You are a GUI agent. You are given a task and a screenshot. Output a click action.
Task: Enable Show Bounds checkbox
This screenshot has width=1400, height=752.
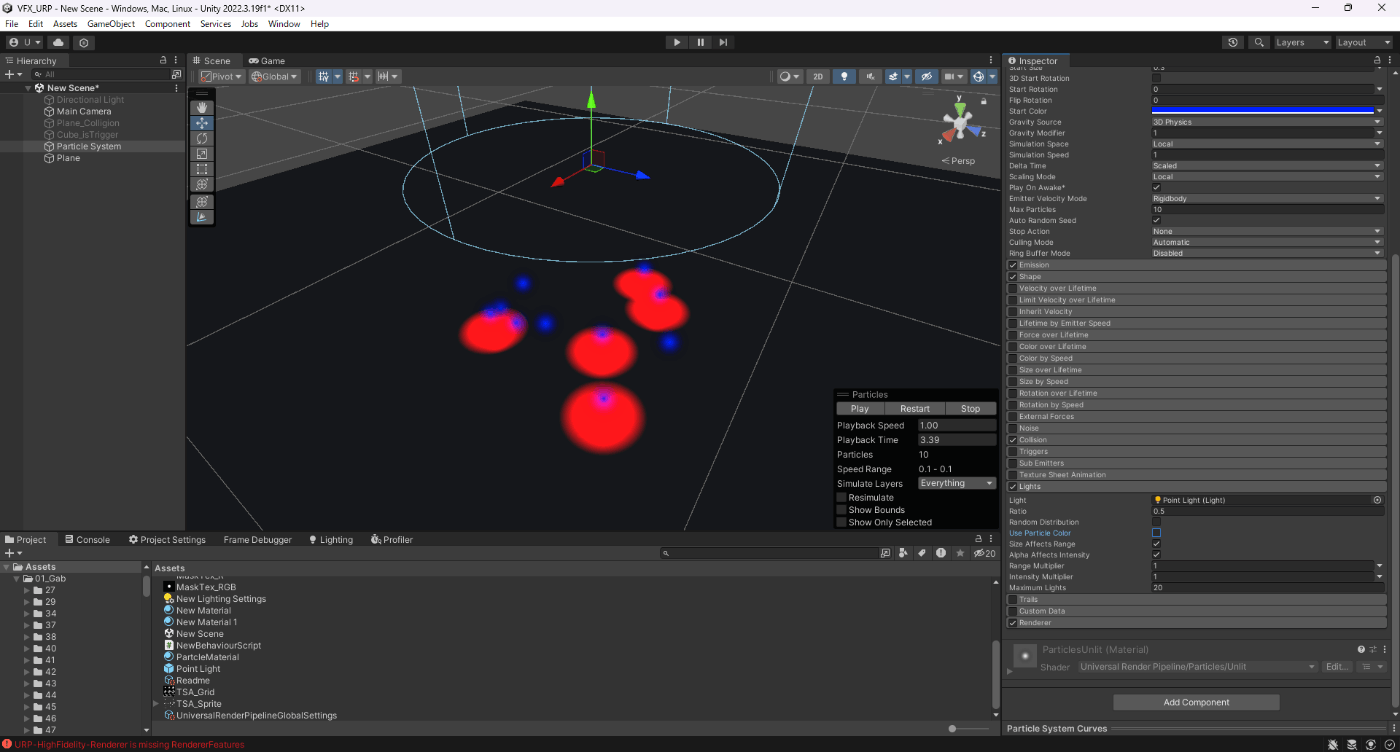pos(841,510)
